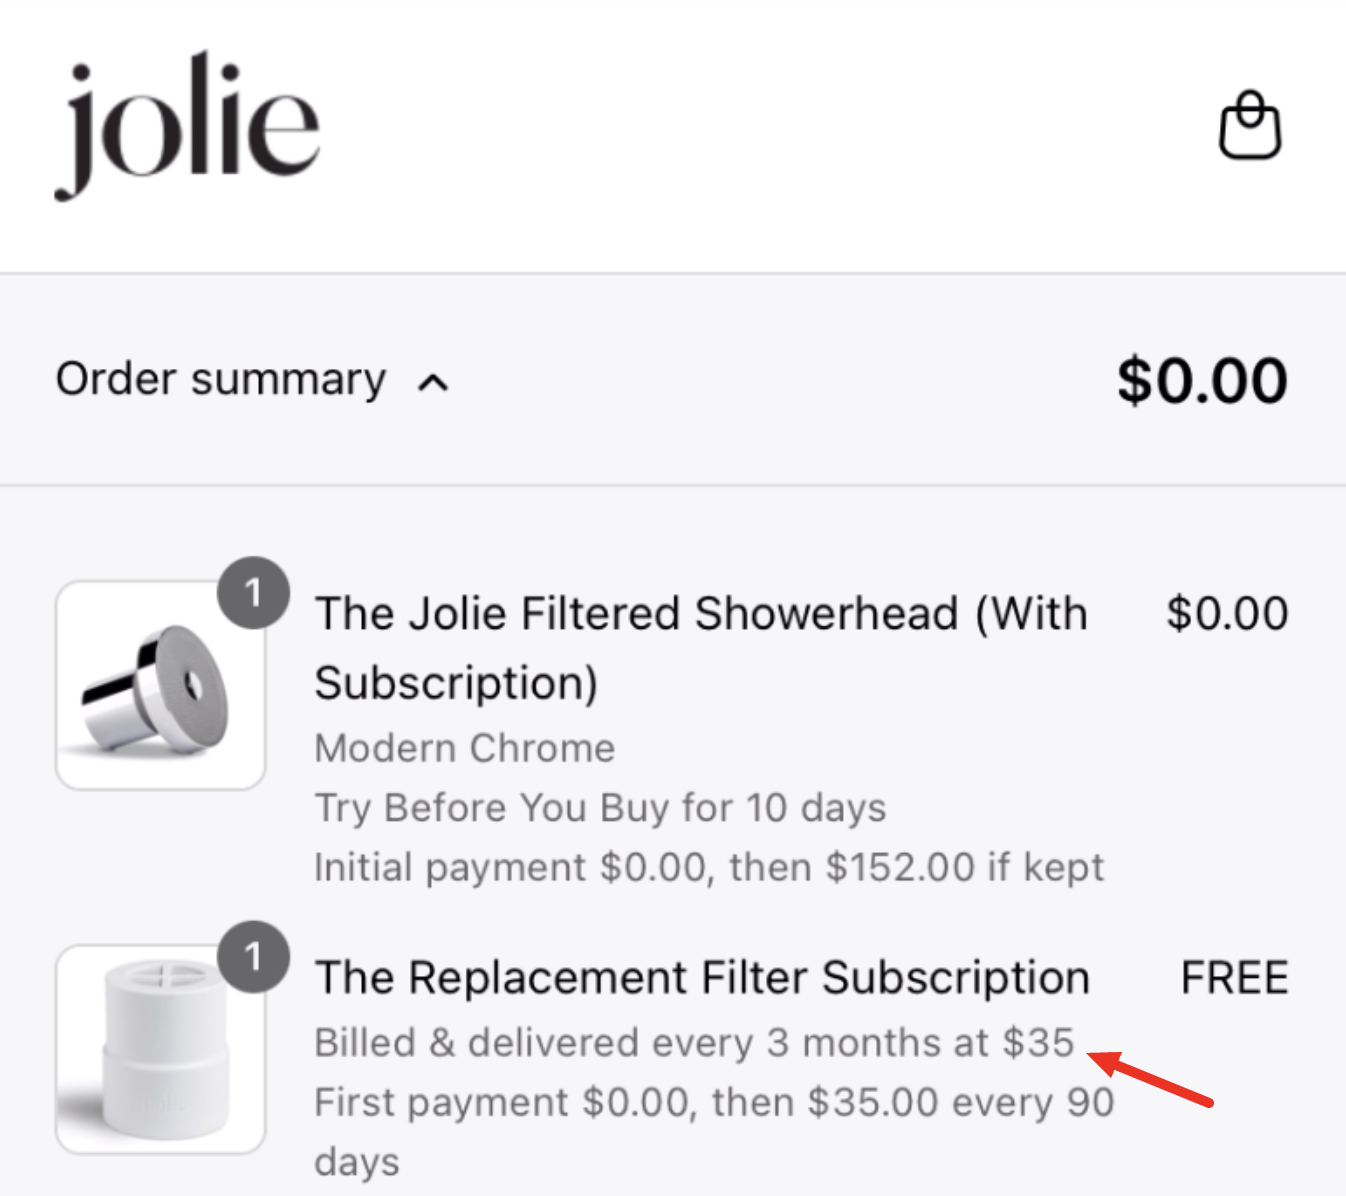Image resolution: width=1346 pixels, height=1196 pixels.
Task: Click the jolie logo
Action: (x=187, y=125)
